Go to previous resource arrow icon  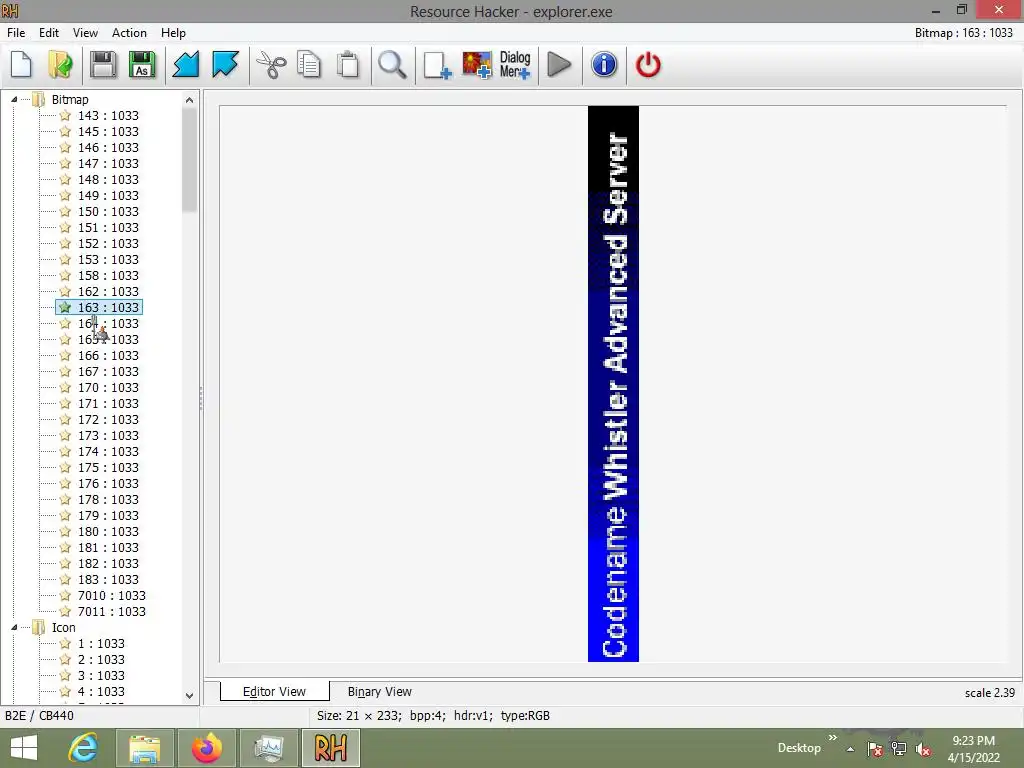click(185, 65)
